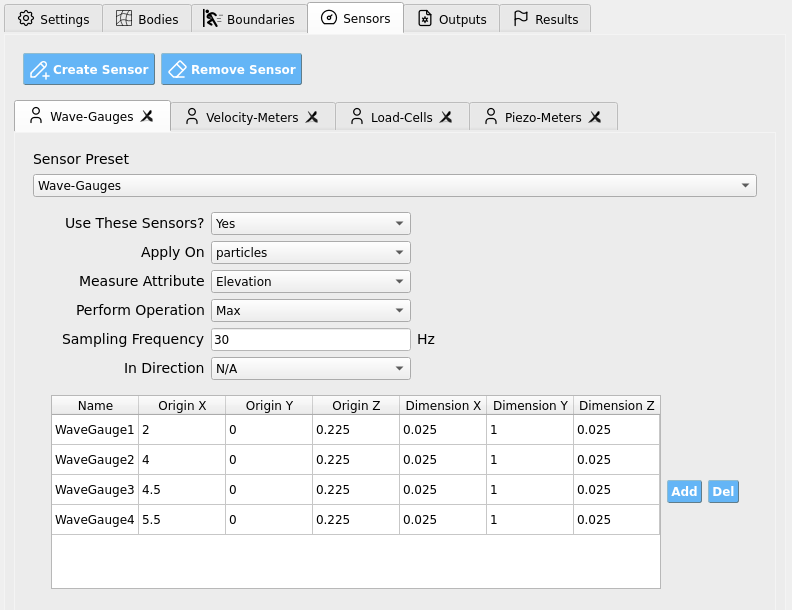Screen dimensions: 792x610
Task: Click Origin Z cell of WaveGauge1
Action: 356,430
